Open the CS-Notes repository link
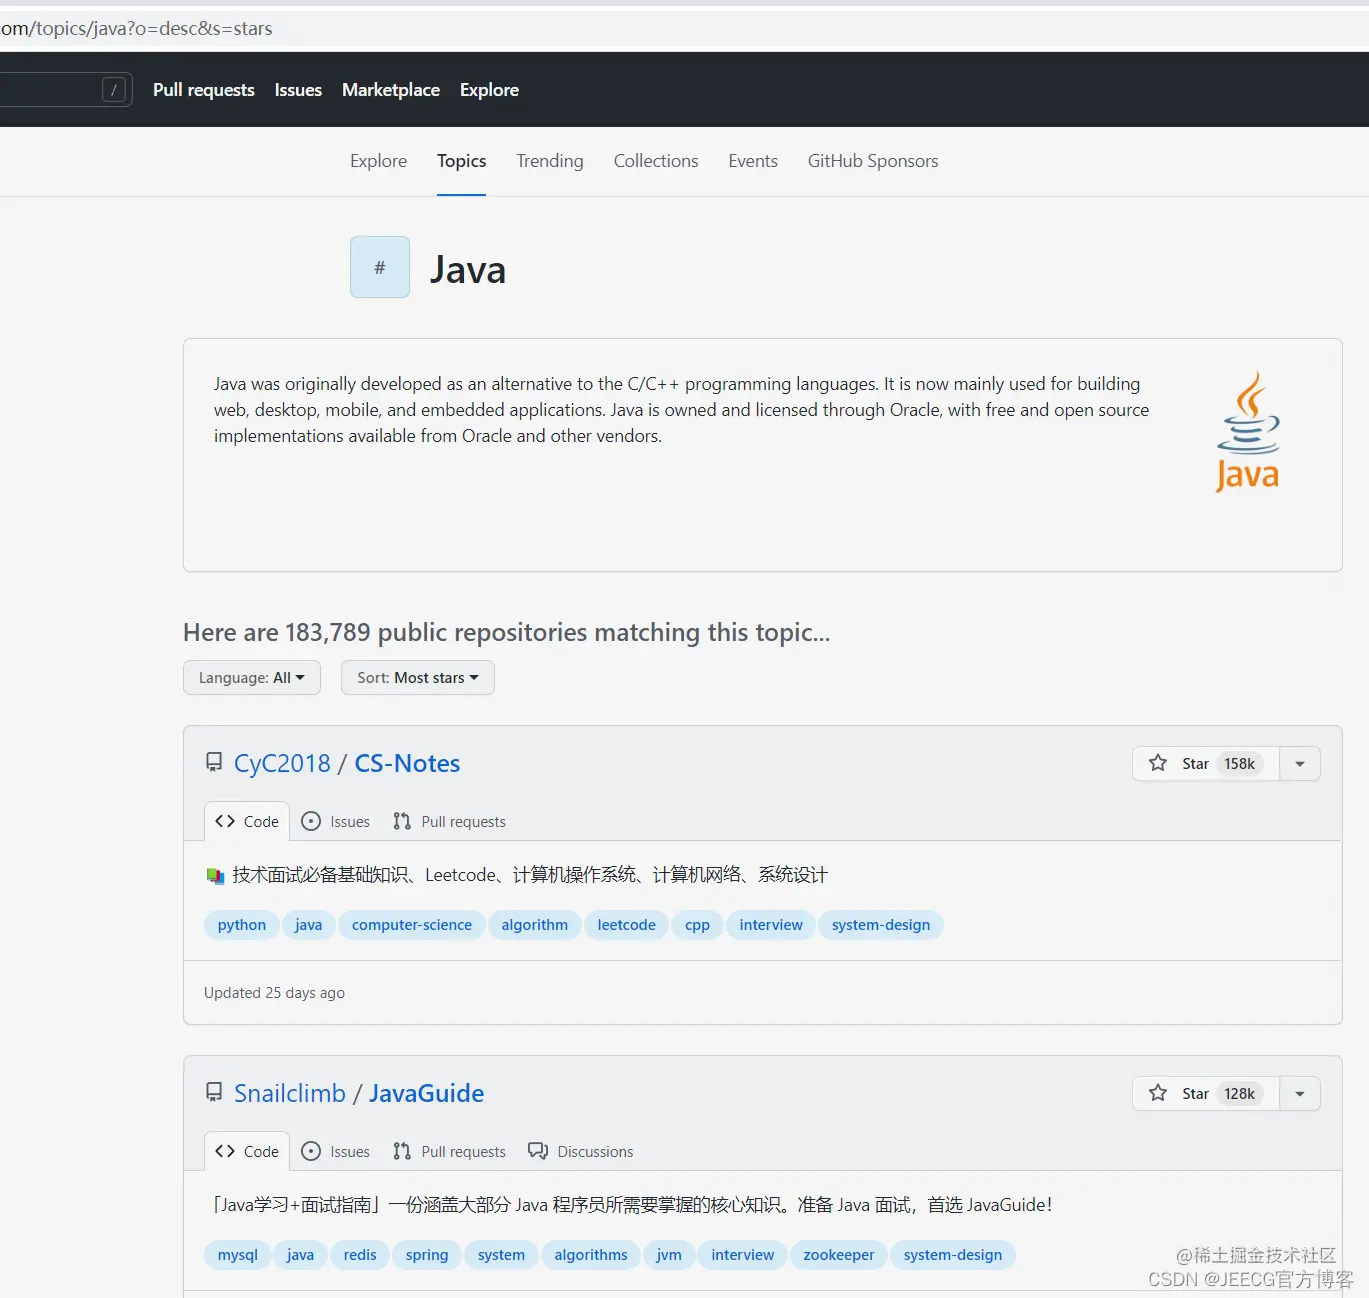This screenshot has height=1298, width=1369. pos(407,764)
